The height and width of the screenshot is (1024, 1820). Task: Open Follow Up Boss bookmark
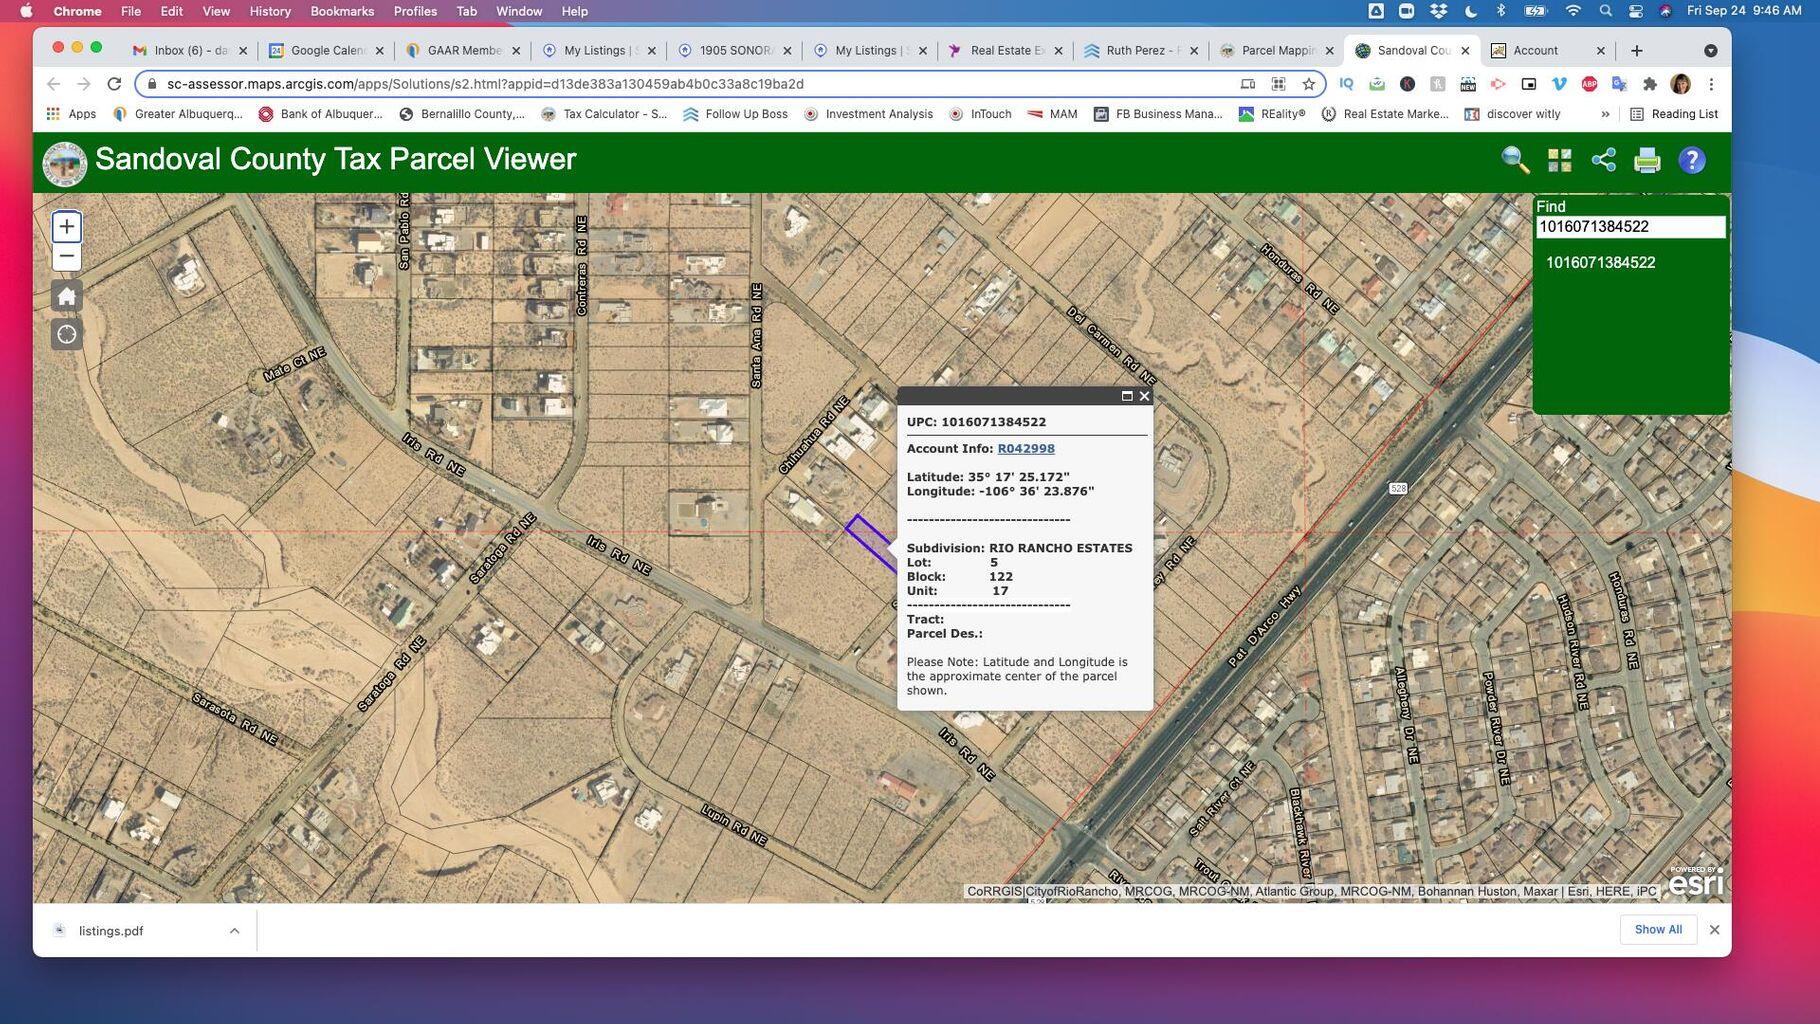click(x=736, y=114)
